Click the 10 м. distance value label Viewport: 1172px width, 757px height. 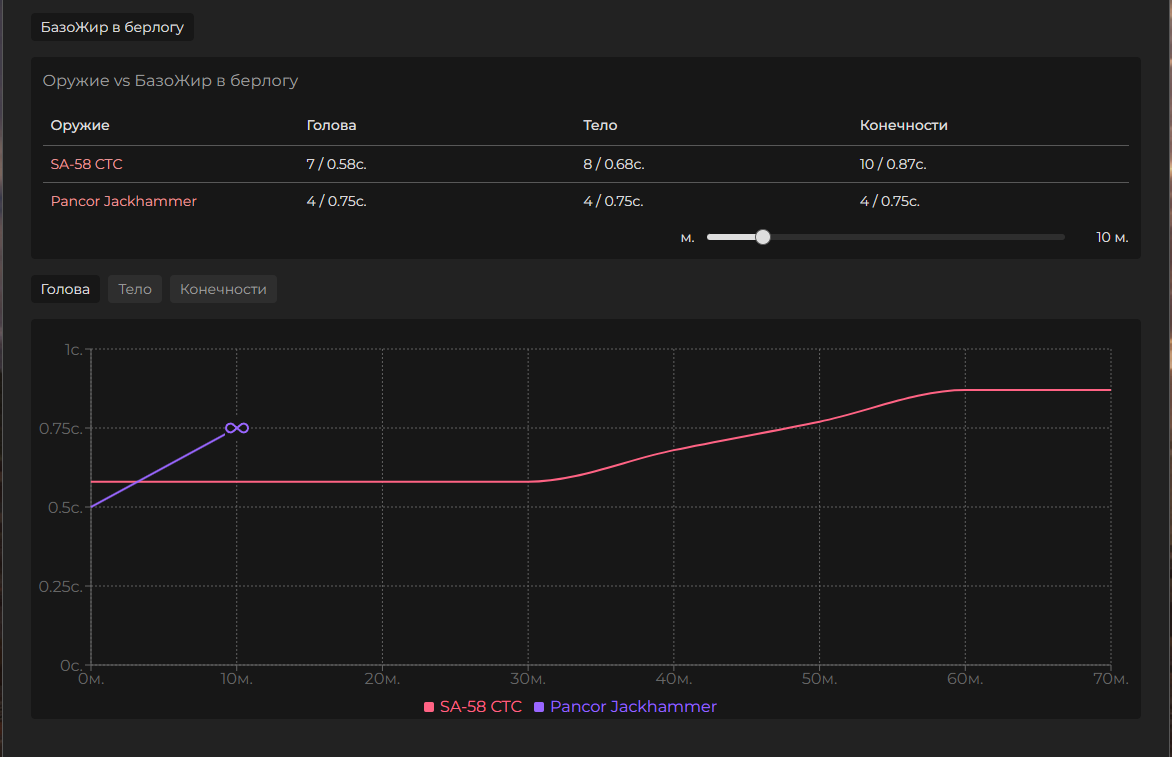click(x=1111, y=237)
